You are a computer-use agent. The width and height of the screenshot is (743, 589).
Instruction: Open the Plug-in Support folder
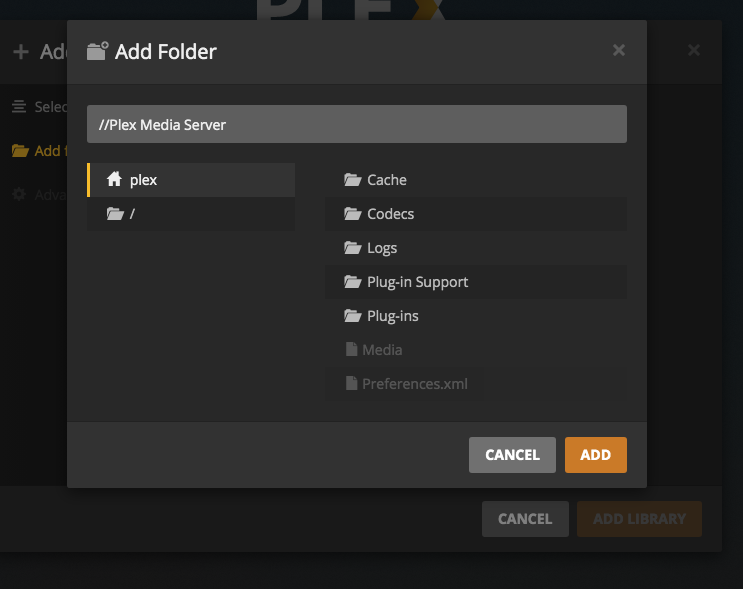[476, 282]
